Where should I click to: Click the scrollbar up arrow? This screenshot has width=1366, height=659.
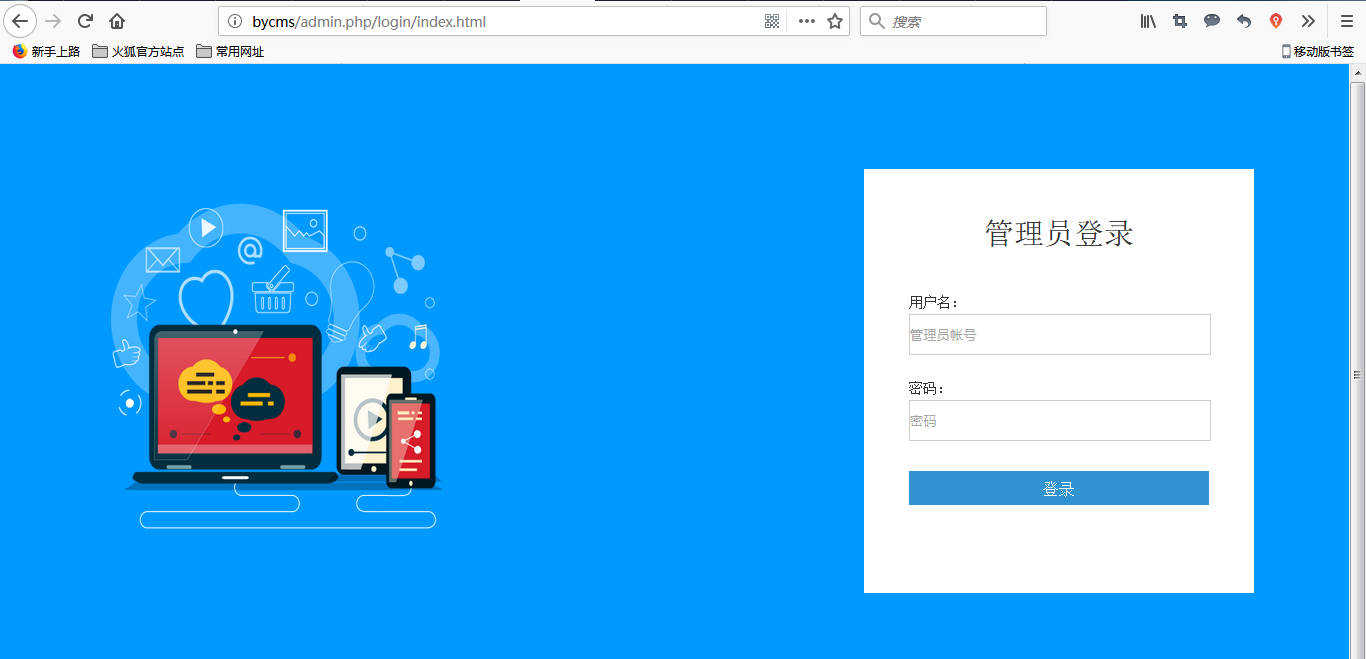[x=1358, y=73]
